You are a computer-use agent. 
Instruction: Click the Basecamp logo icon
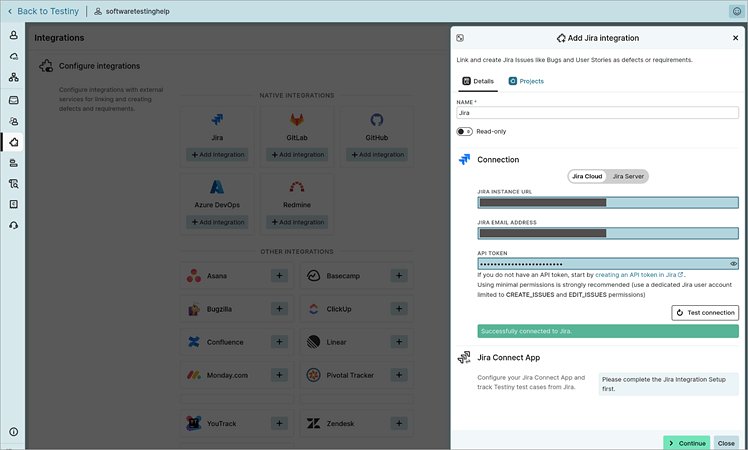point(313,276)
